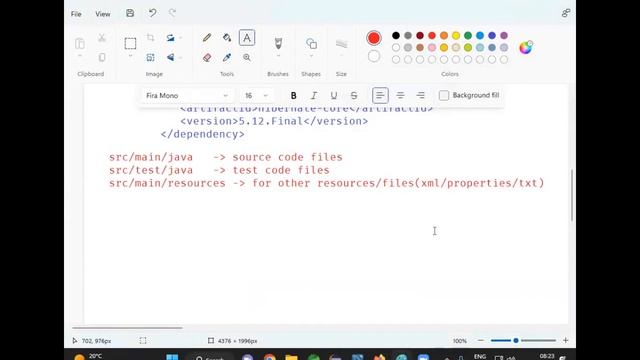Click the Cut scissors icon

point(102,38)
